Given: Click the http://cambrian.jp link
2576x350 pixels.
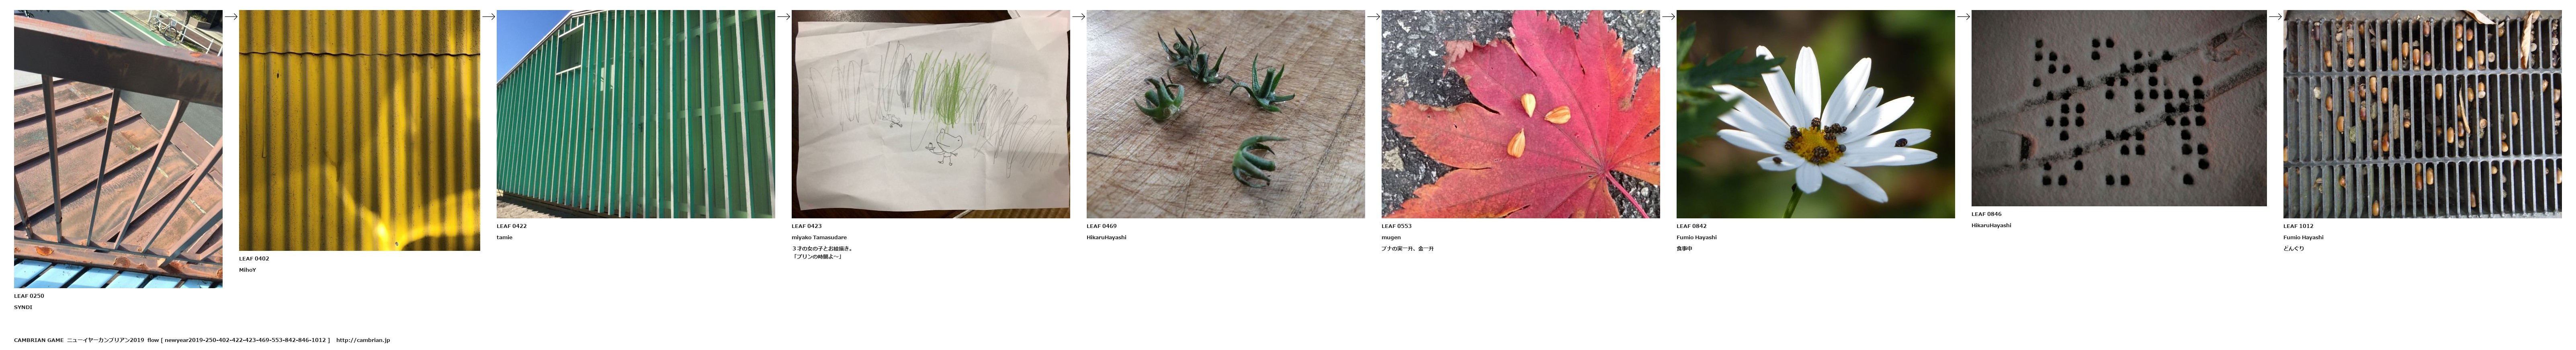Looking at the screenshot, I should [x=363, y=340].
